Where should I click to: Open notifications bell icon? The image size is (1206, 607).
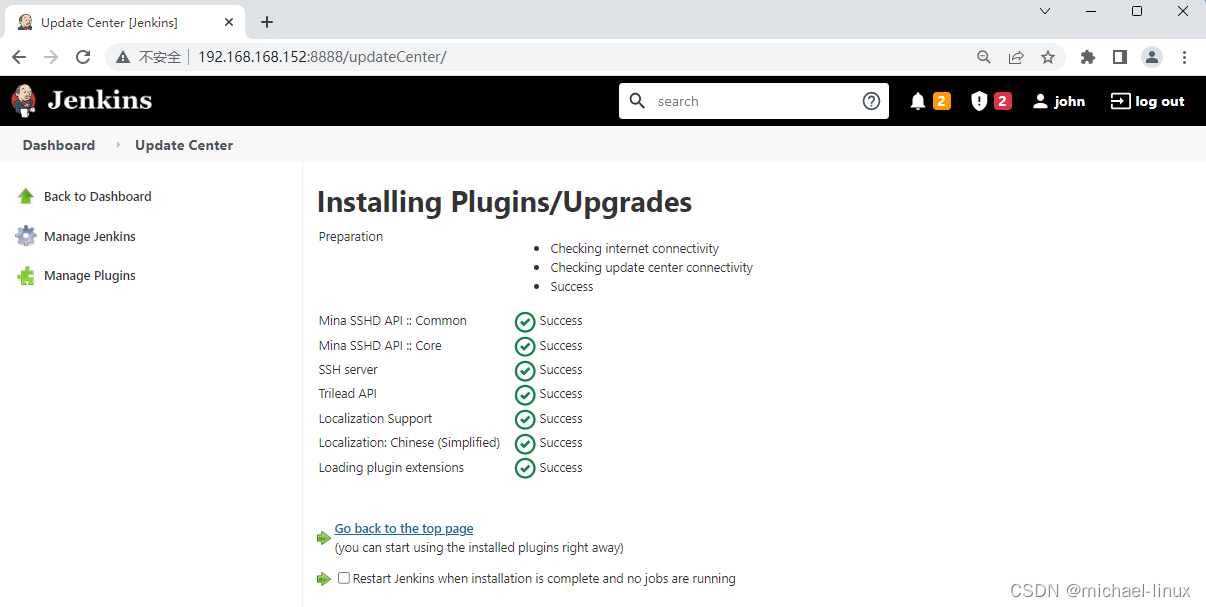[x=917, y=101]
